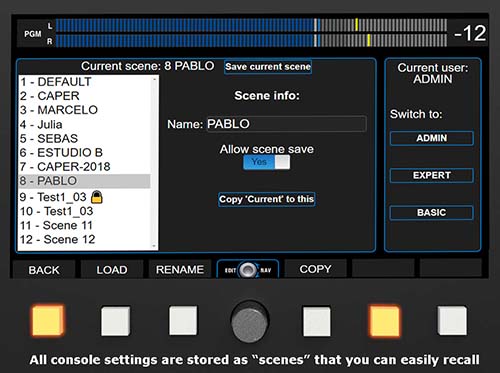This screenshot has height=373, width=500.
Task: Push the rightmost white hardware button
Action: point(452,321)
